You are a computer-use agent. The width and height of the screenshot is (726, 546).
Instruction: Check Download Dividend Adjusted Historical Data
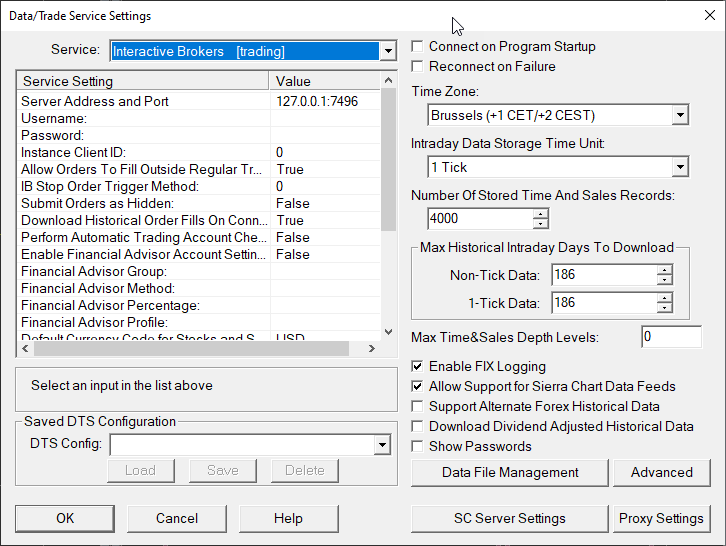(x=417, y=426)
